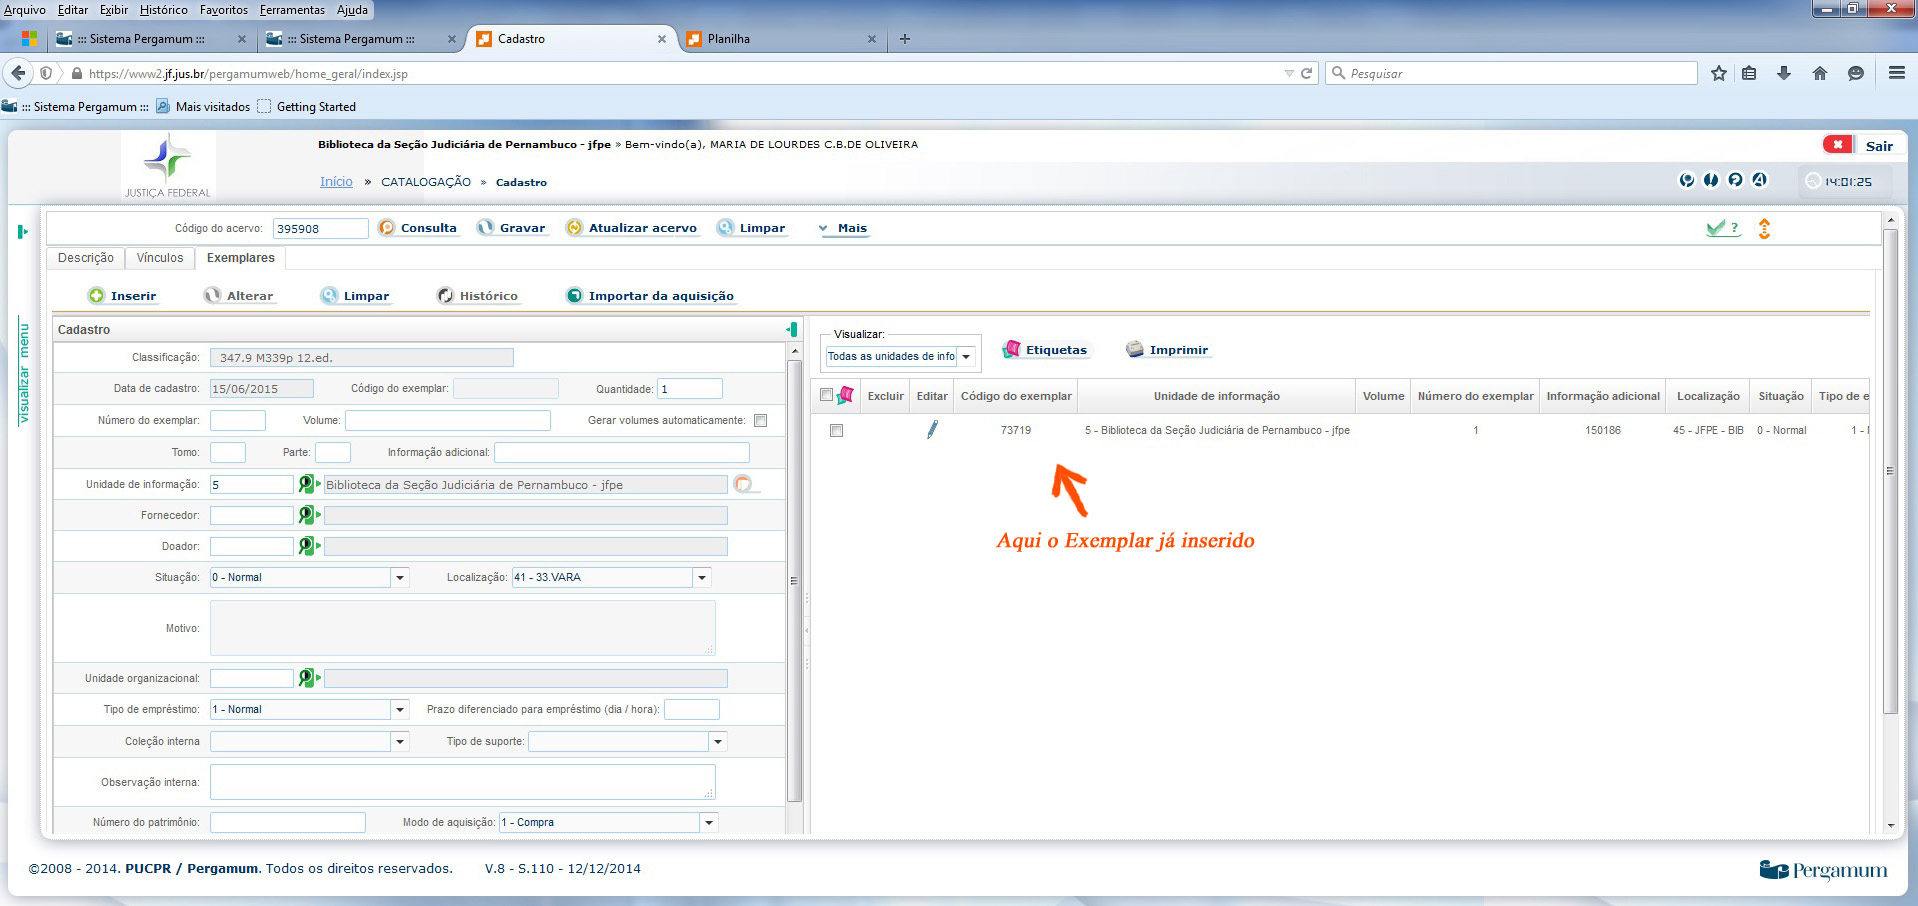Click the Gravar save icon

[x=486, y=228]
